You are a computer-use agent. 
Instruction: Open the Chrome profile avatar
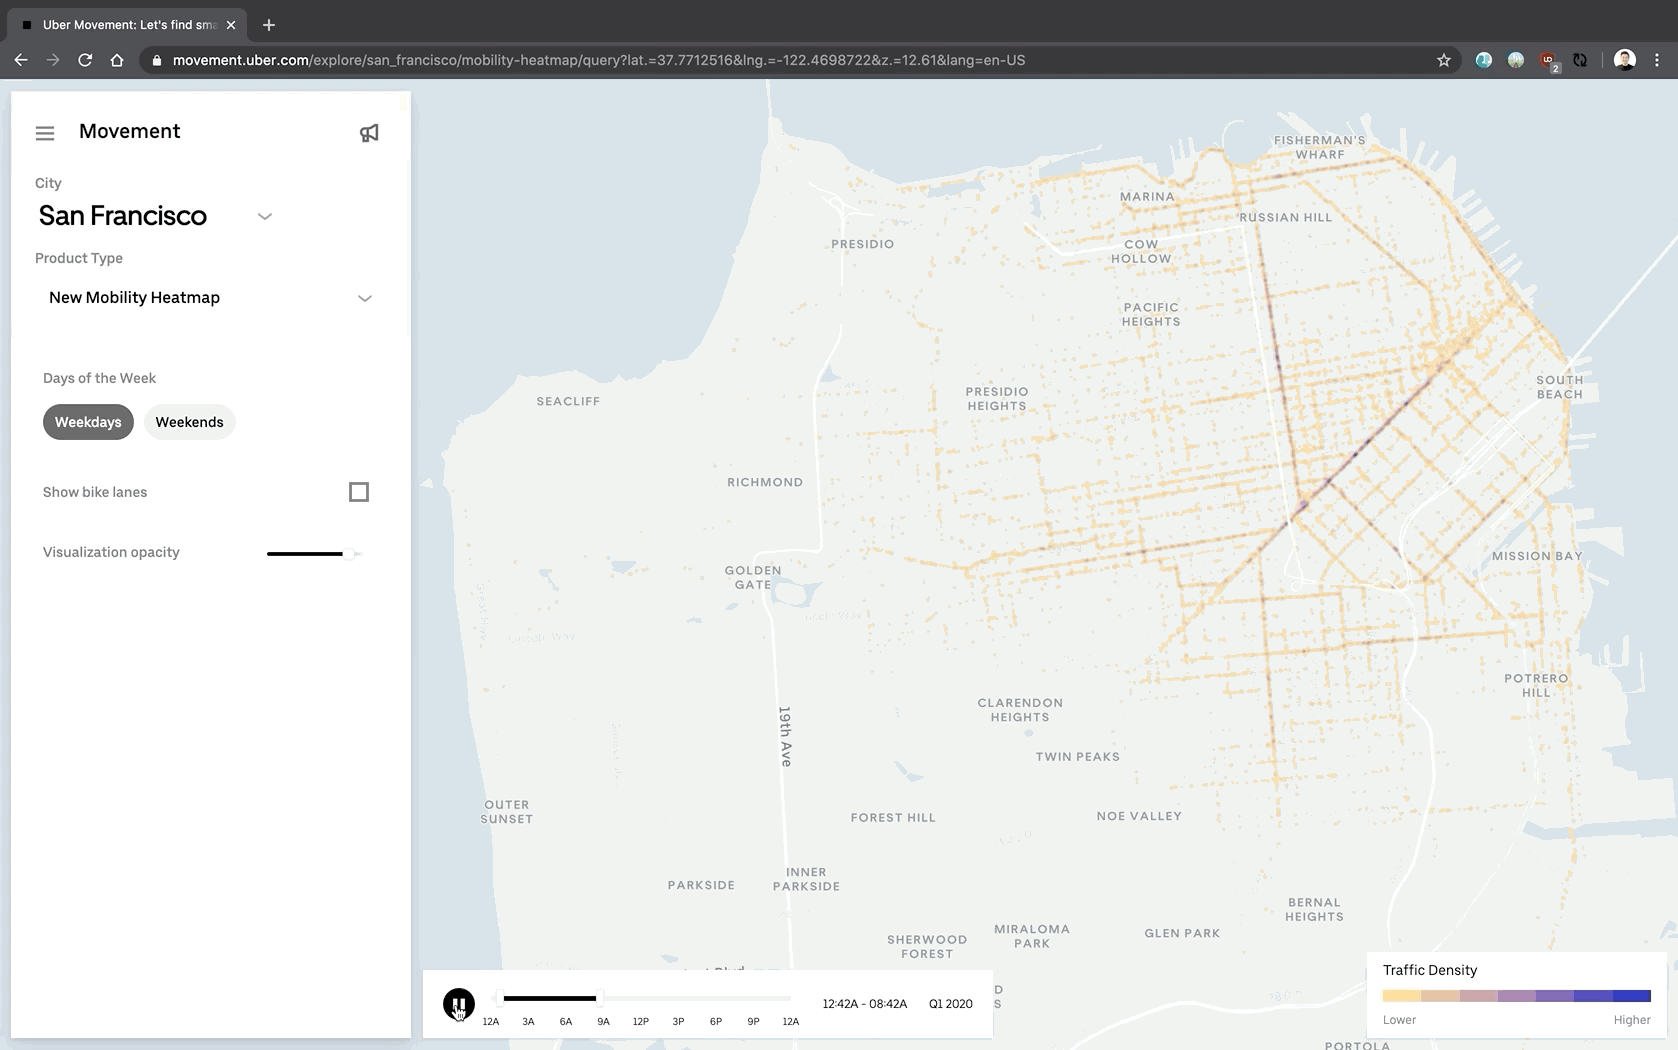click(1625, 60)
